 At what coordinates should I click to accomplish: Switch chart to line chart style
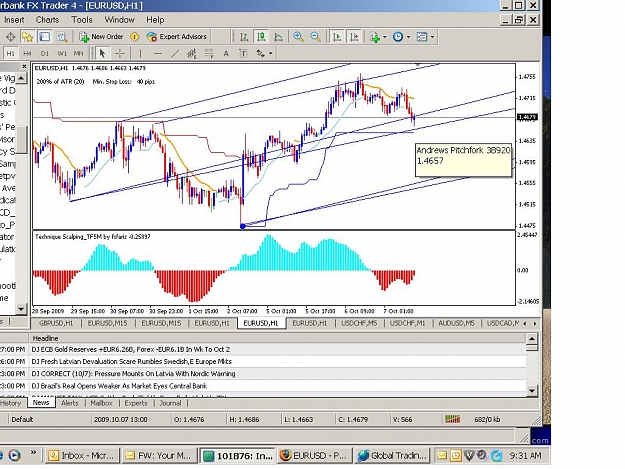pyautogui.click(x=278, y=37)
